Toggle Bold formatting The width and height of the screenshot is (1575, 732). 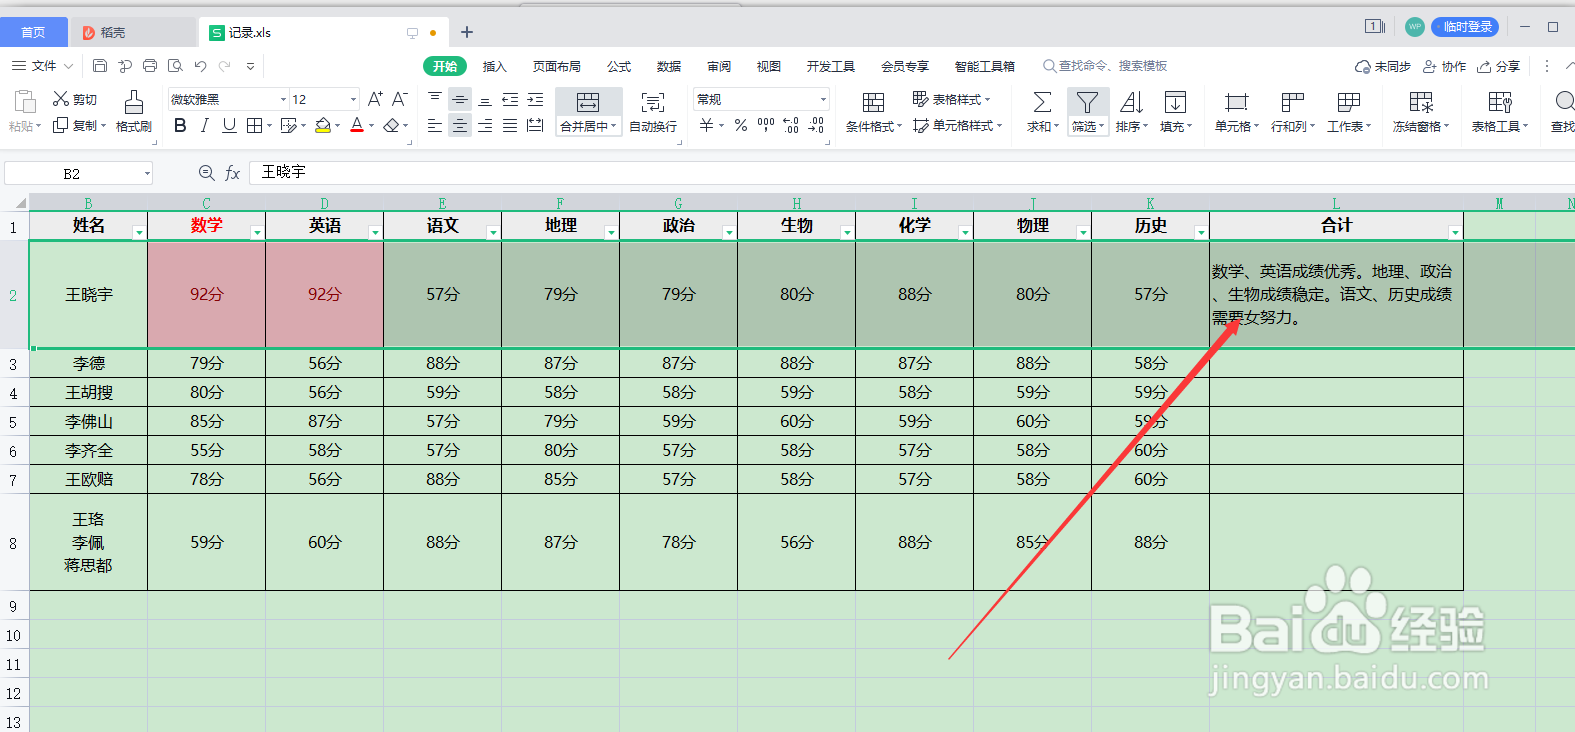(180, 125)
